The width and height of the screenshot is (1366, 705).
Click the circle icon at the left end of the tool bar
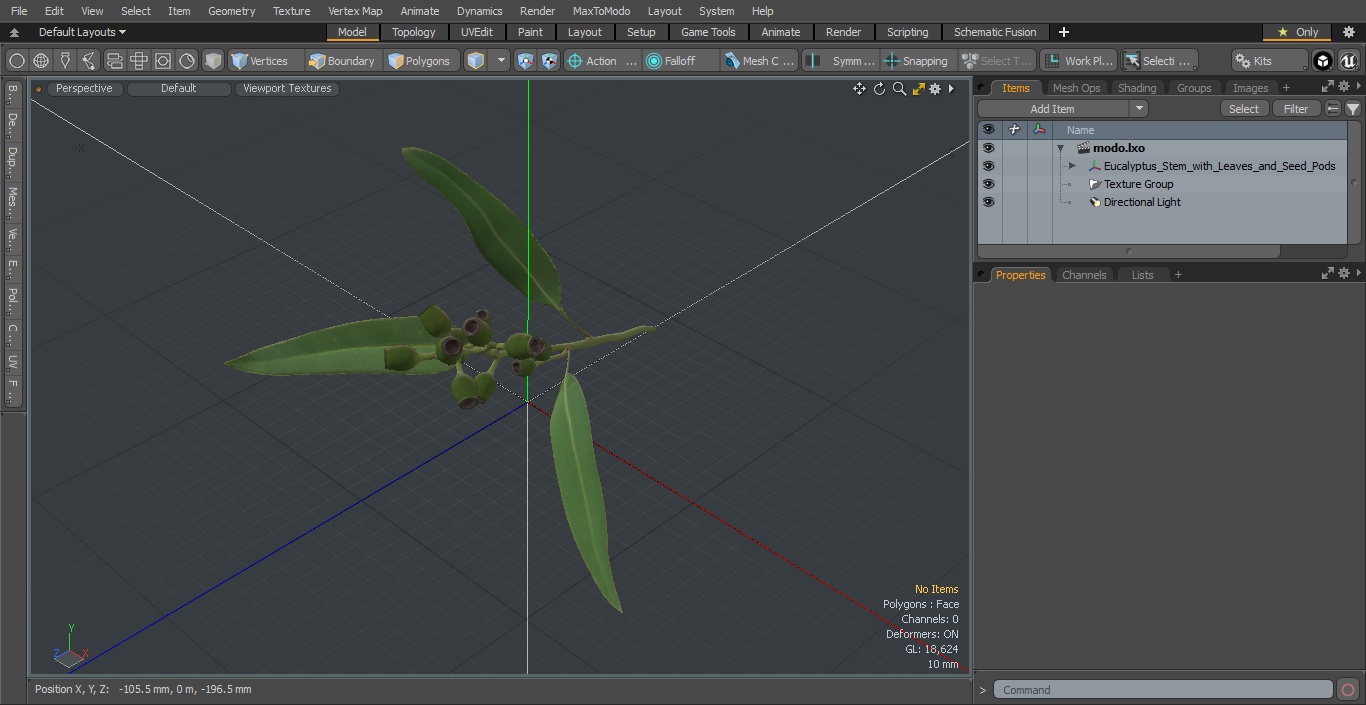16,61
